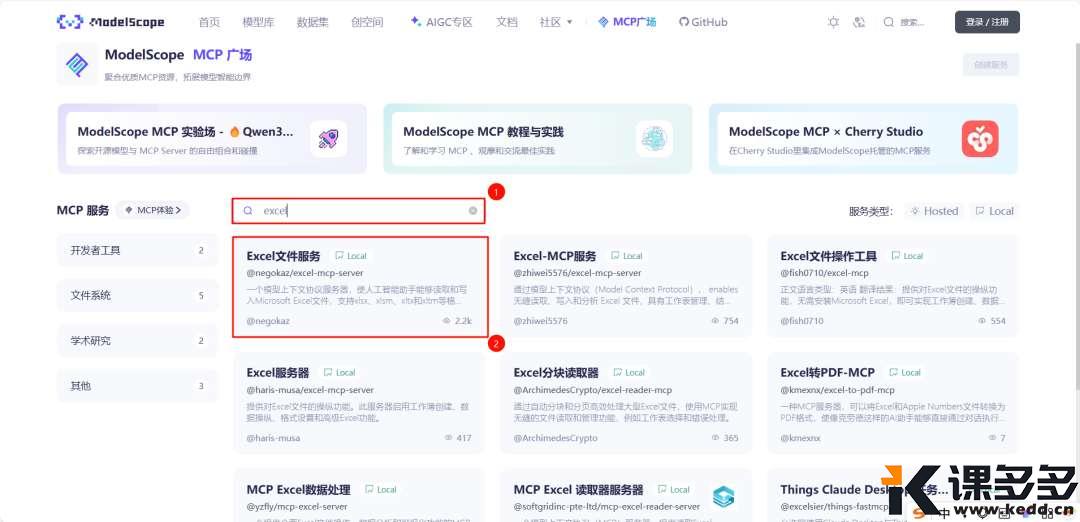Image resolution: width=1080 pixels, height=522 pixels.
Task: Click the 754 views eye icon
Action: click(716, 321)
